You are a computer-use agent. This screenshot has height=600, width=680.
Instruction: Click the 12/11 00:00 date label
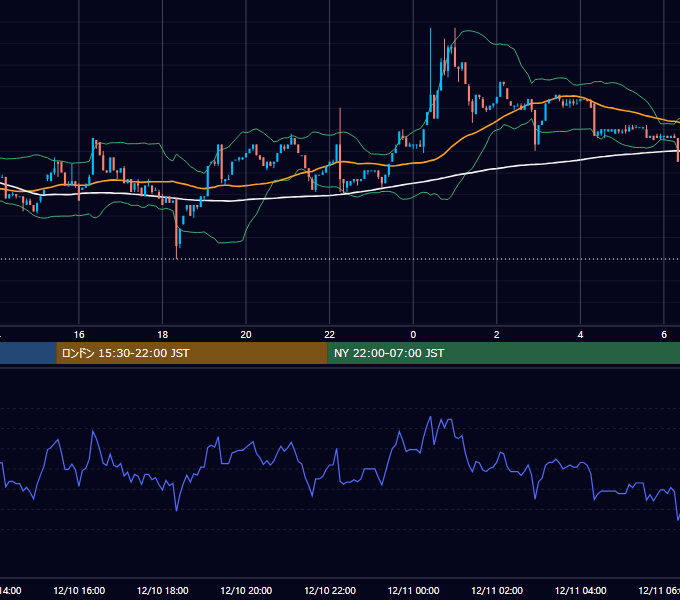(413, 590)
